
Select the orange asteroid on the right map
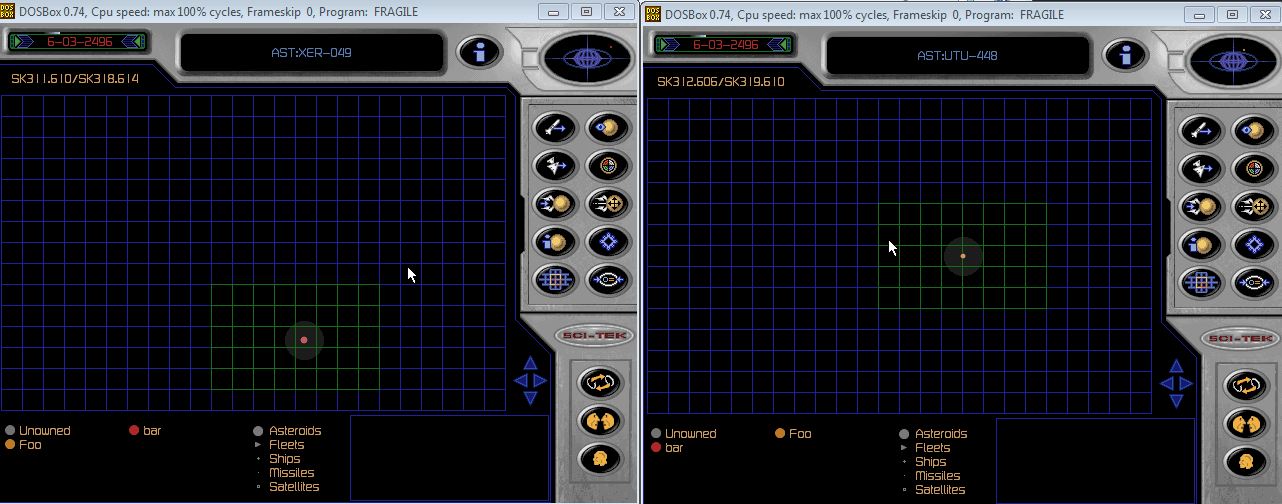(963, 256)
